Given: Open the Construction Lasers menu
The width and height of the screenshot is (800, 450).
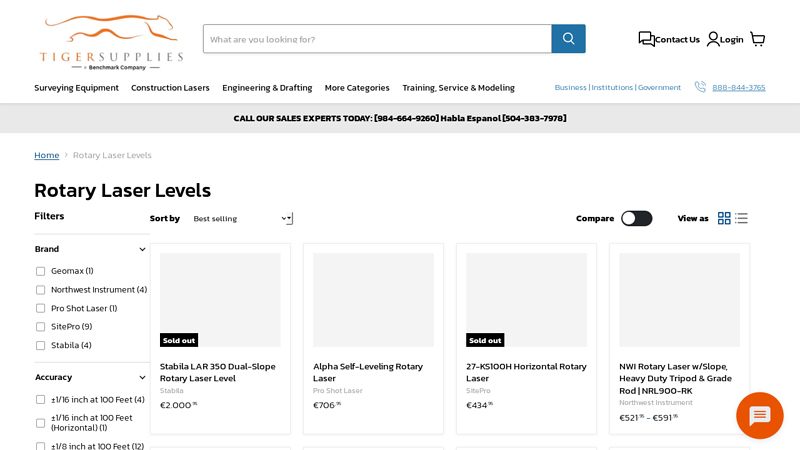Looking at the screenshot, I should (170, 88).
